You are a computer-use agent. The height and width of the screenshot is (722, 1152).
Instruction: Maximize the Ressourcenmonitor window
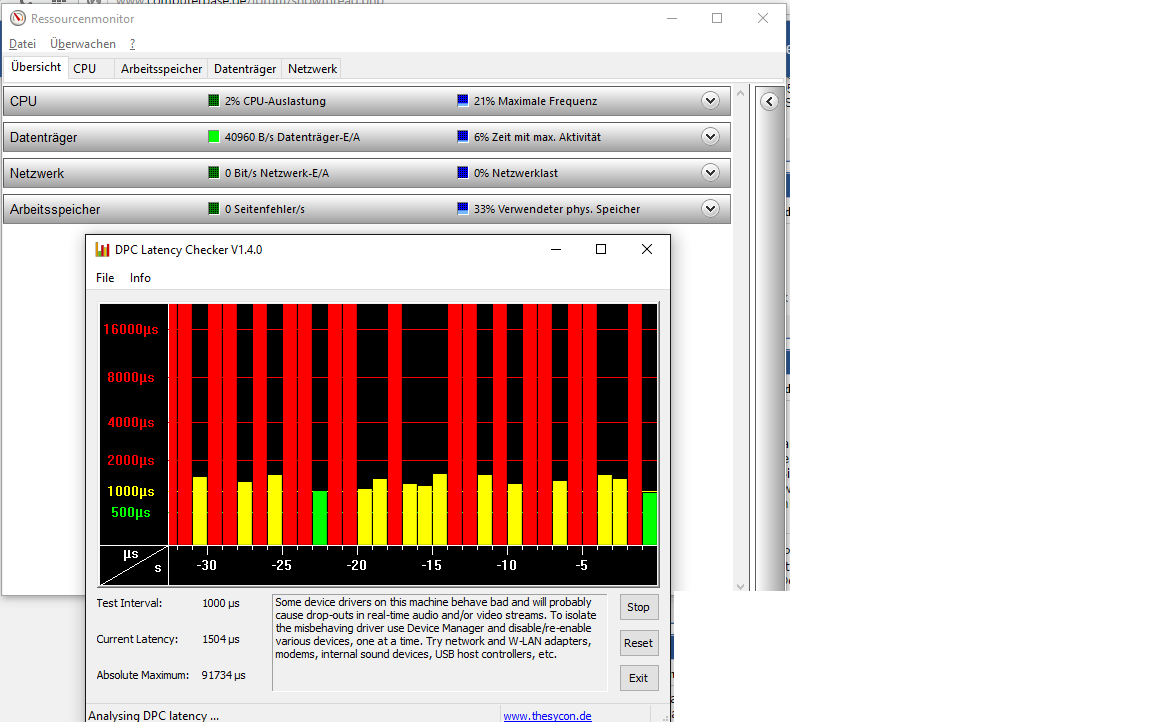tap(717, 18)
